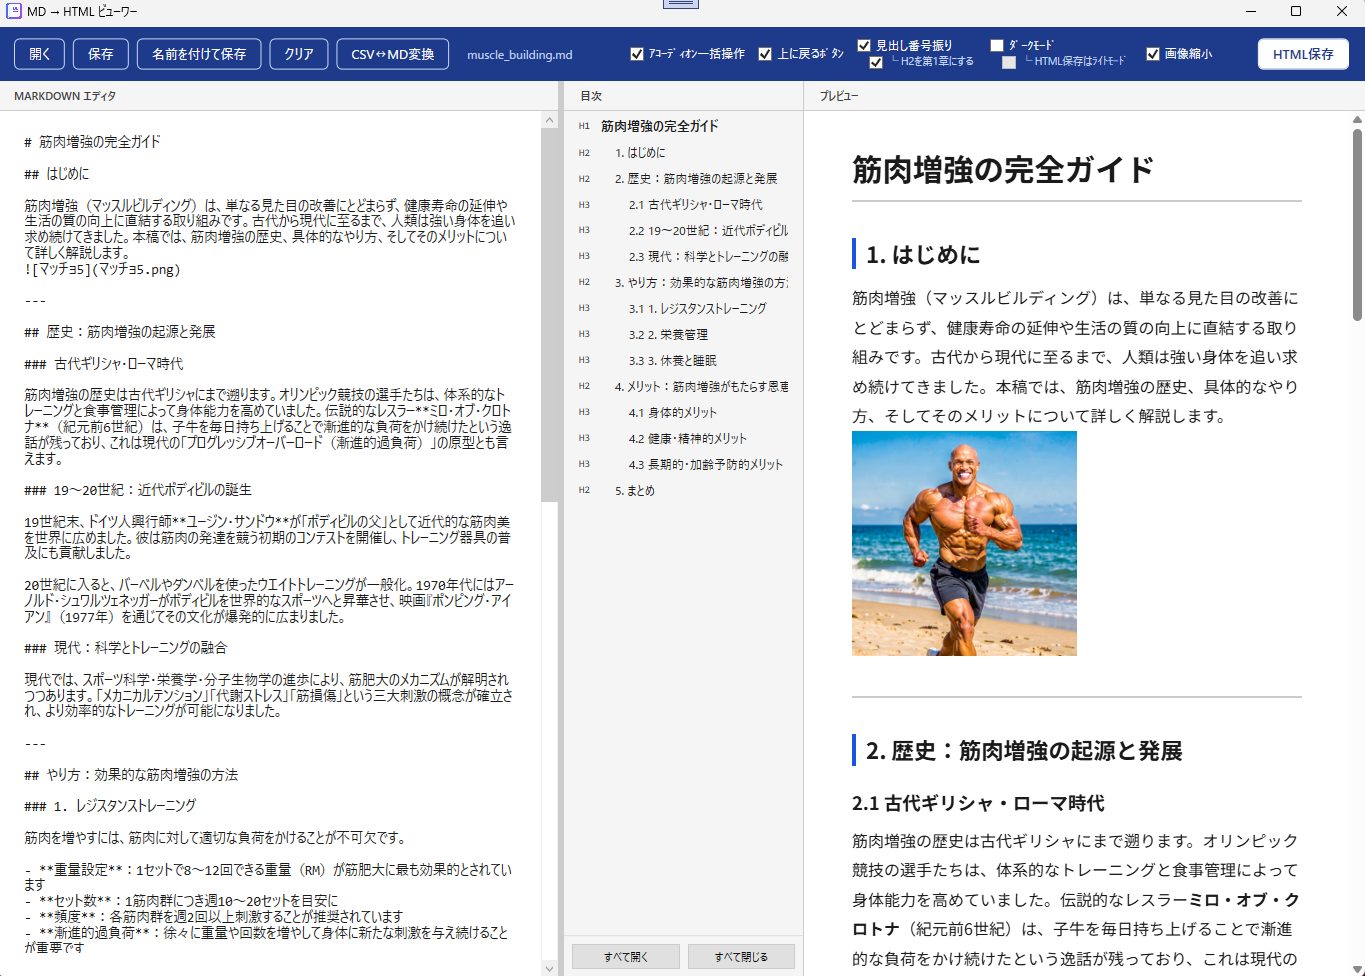
Task: Uncheck the 上に戻るボタン option
Action: coord(765,54)
